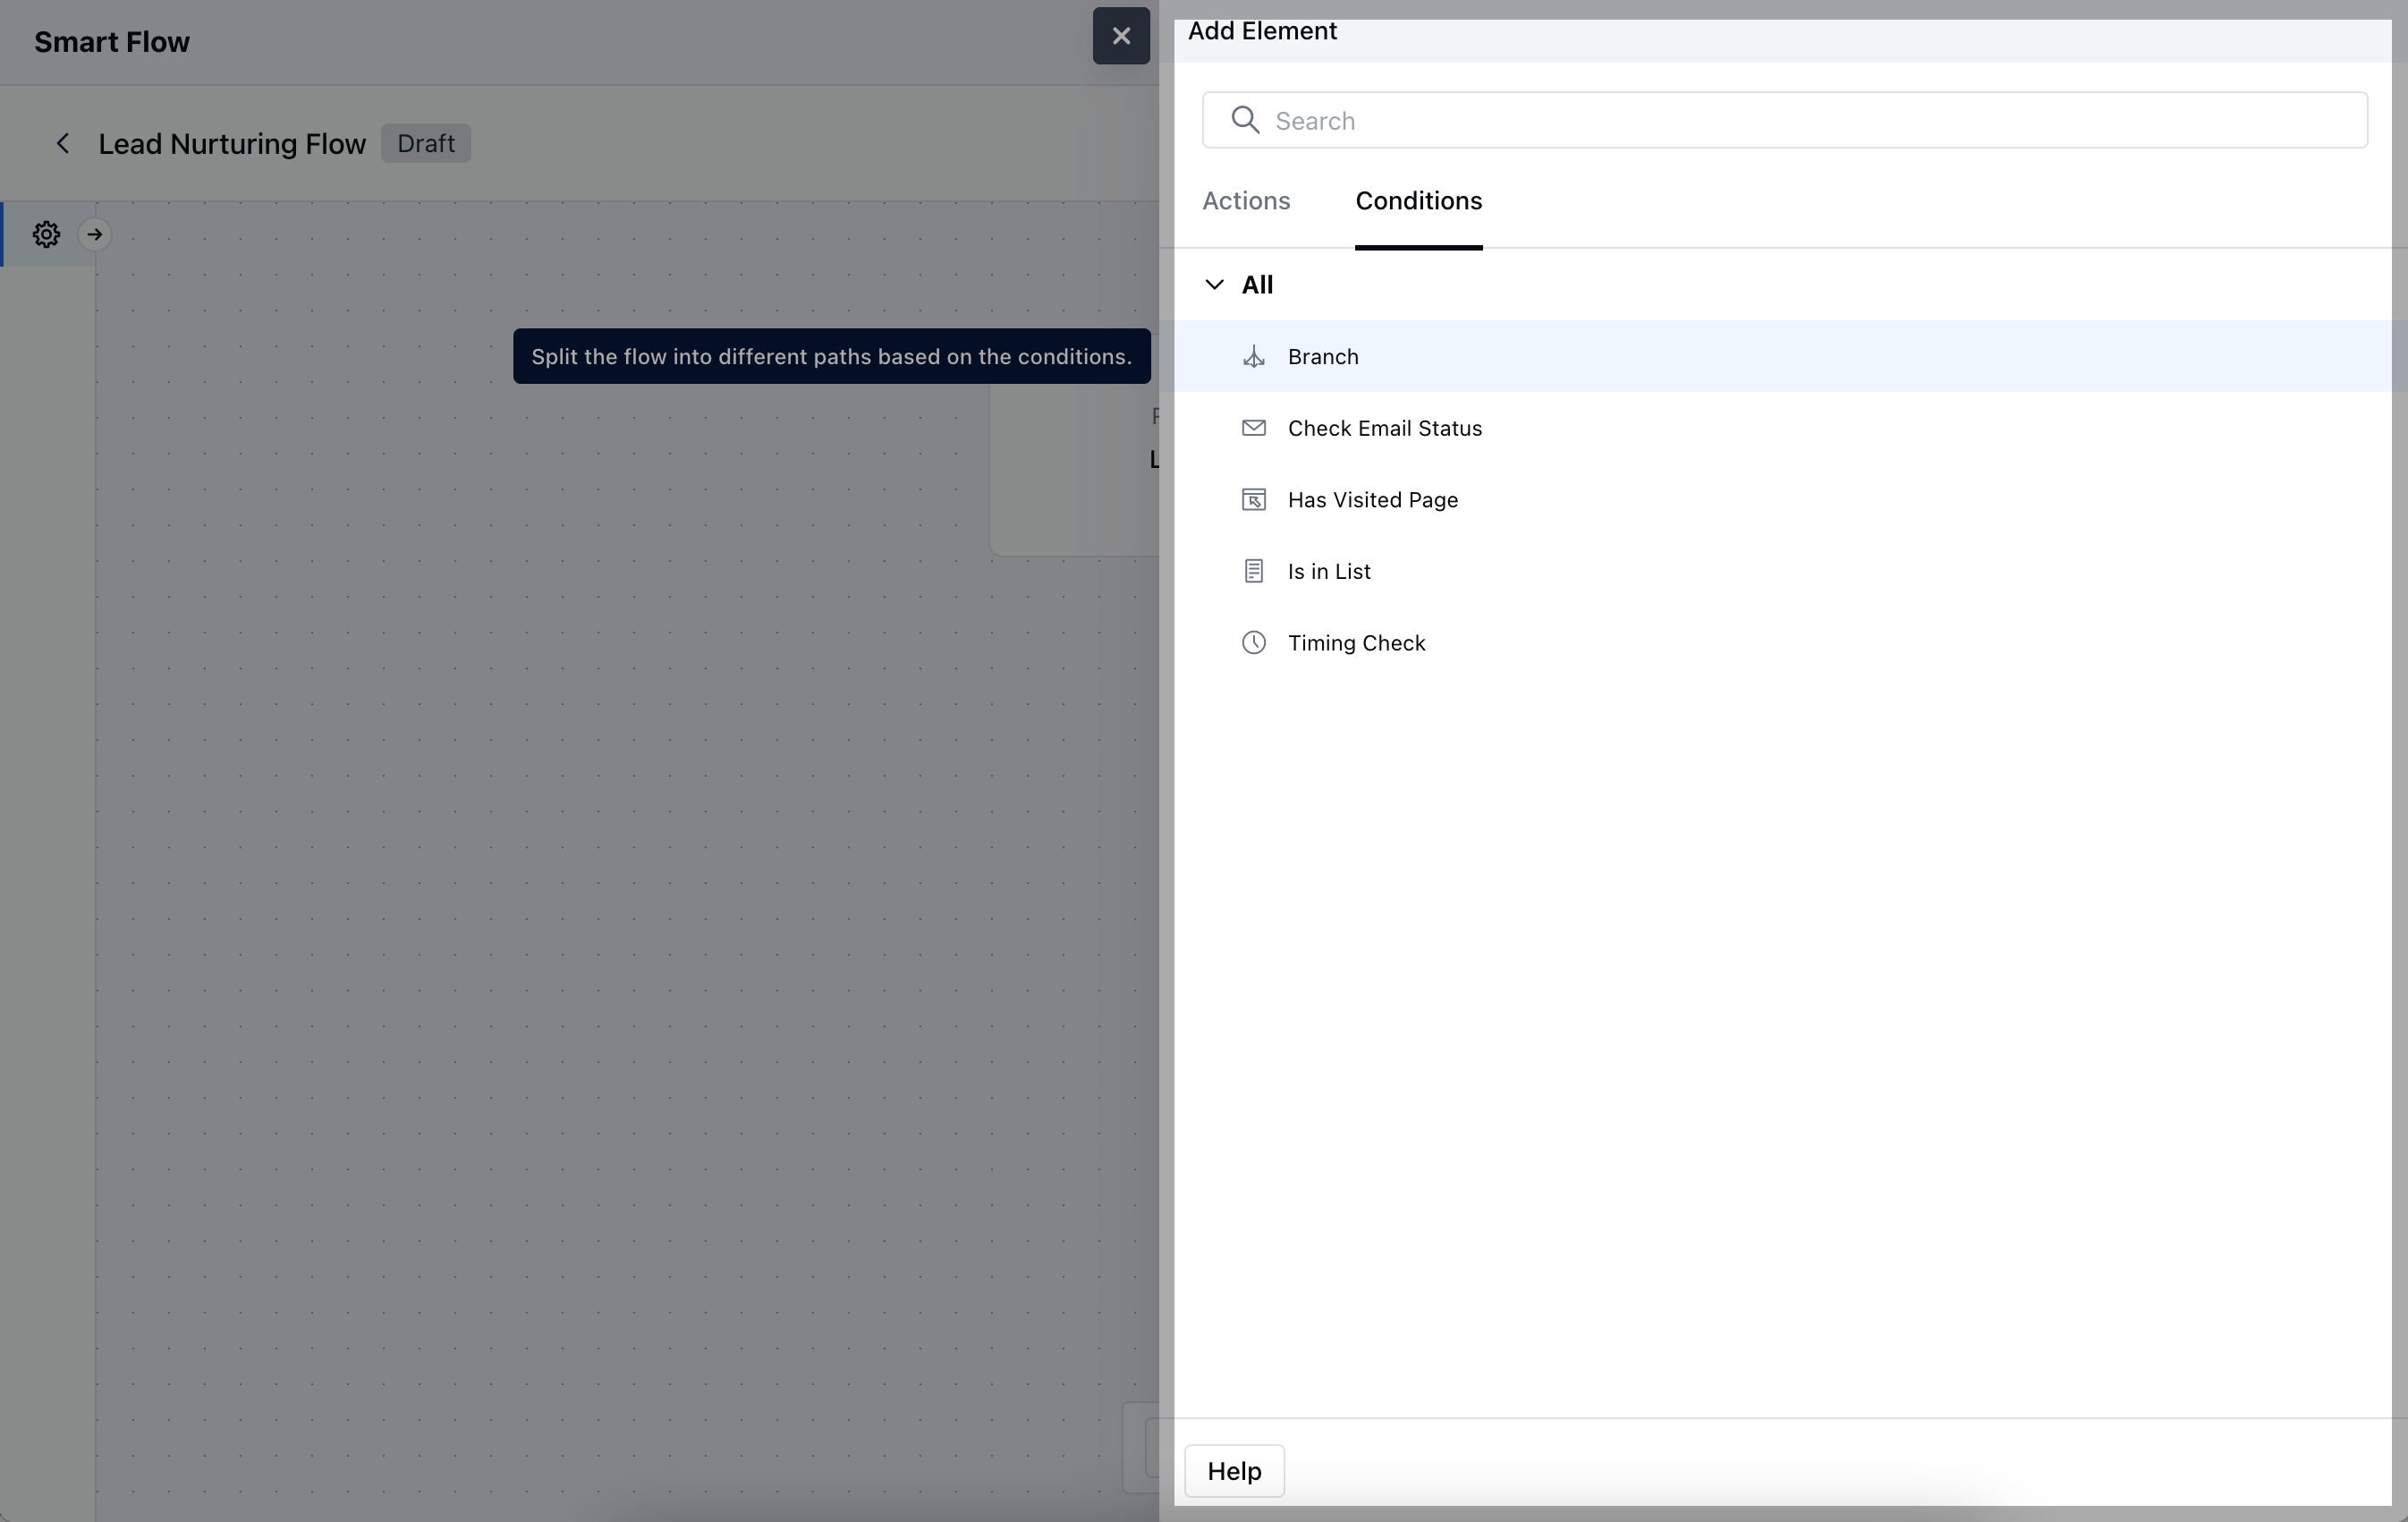
Task: Click the Timing Check clock icon
Action: click(x=1253, y=643)
